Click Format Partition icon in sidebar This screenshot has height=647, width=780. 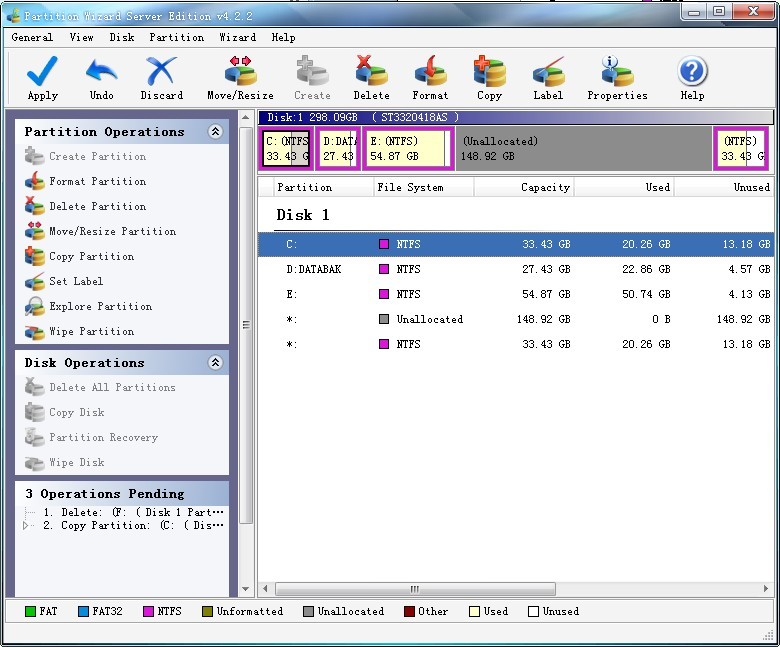click(x=34, y=181)
